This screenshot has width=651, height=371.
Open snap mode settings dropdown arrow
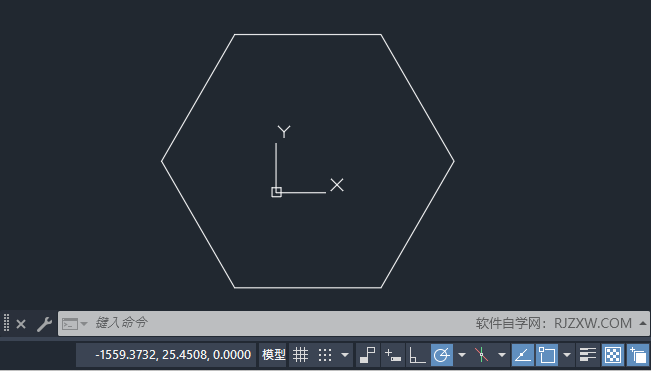[345, 355]
